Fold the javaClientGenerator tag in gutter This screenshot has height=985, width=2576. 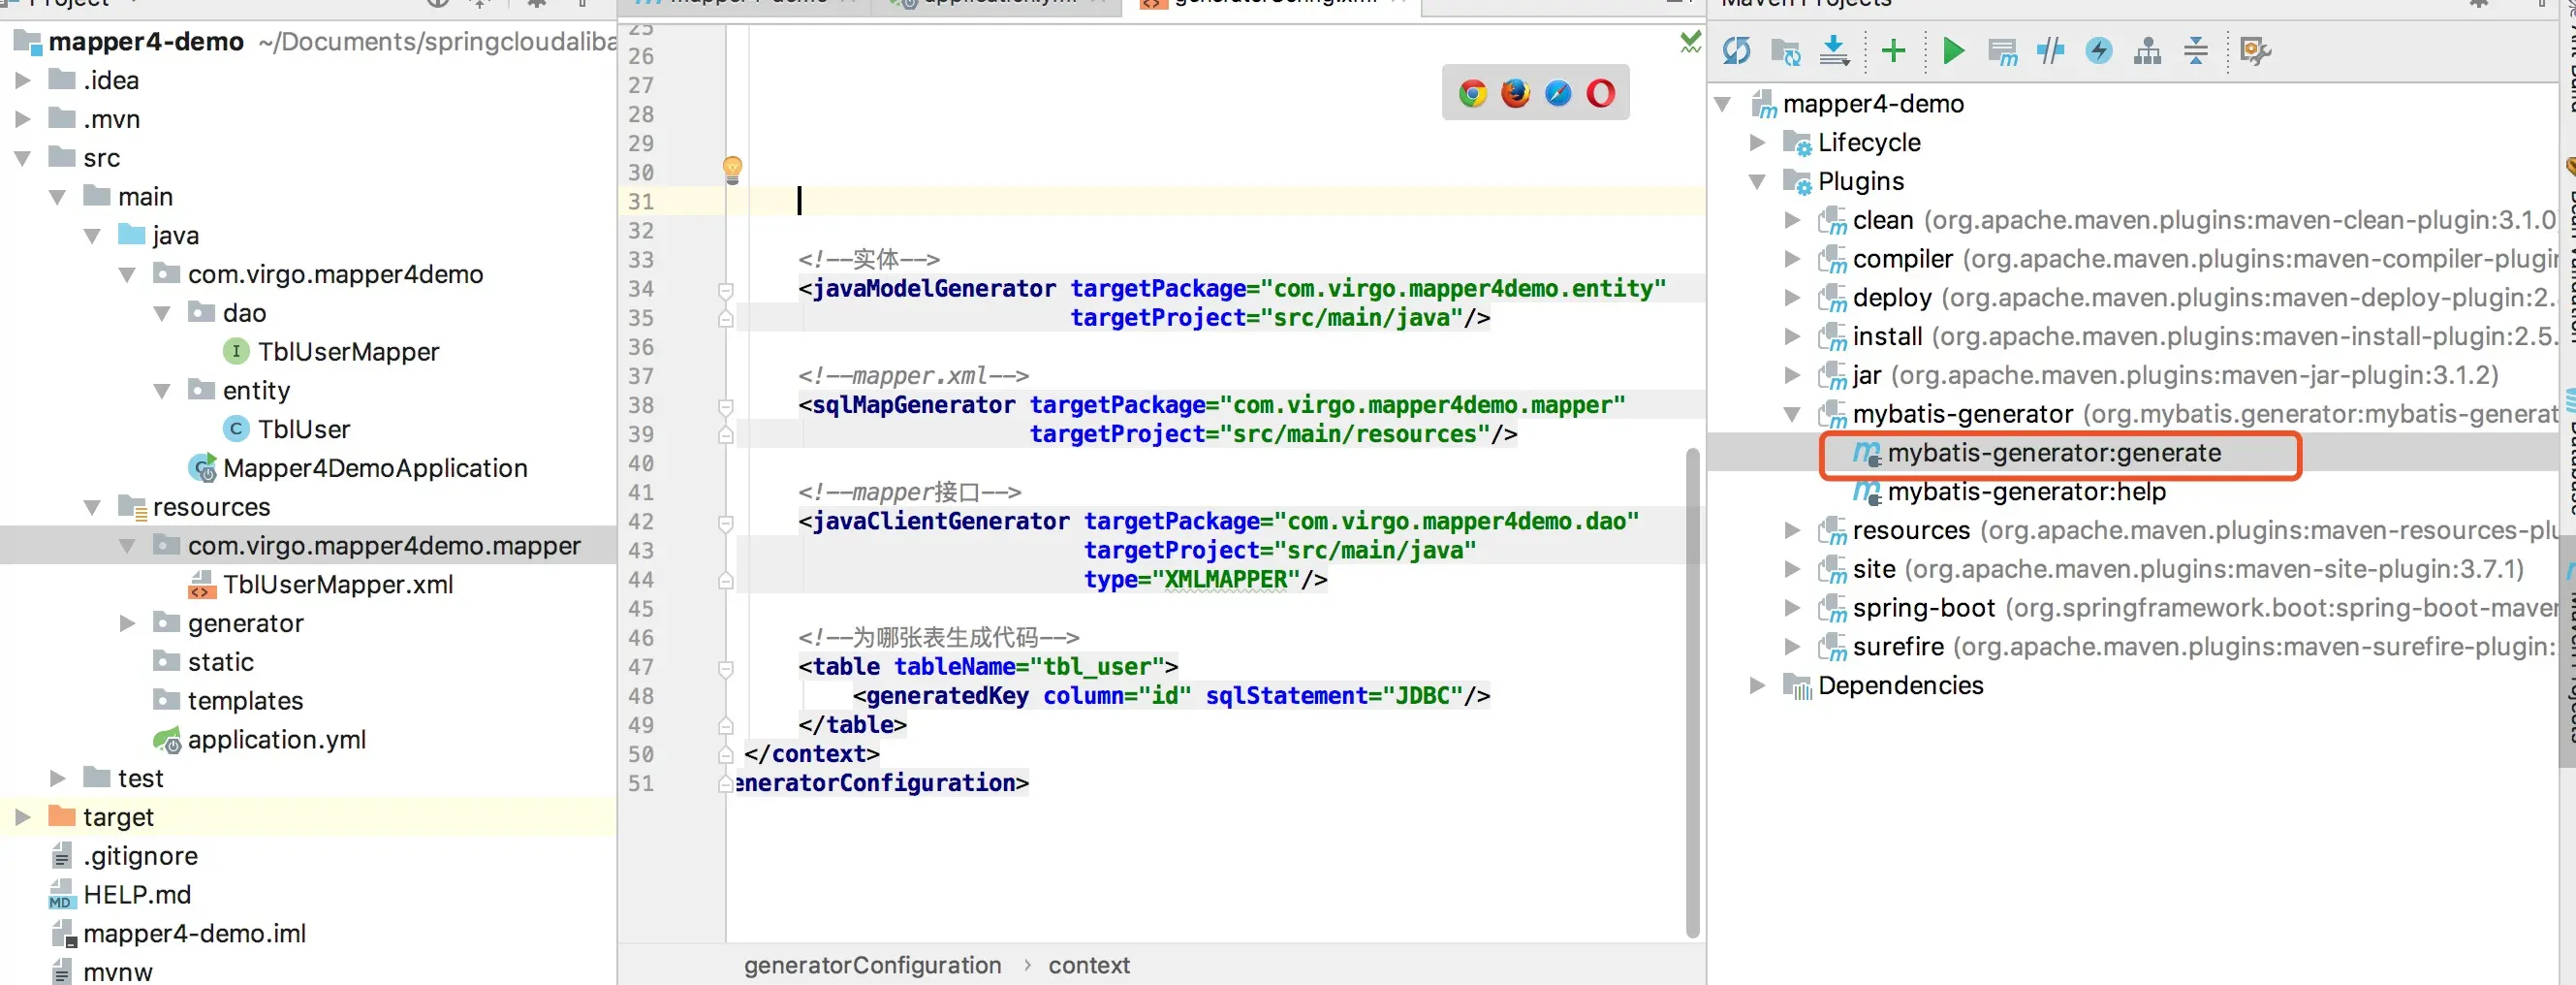point(726,522)
